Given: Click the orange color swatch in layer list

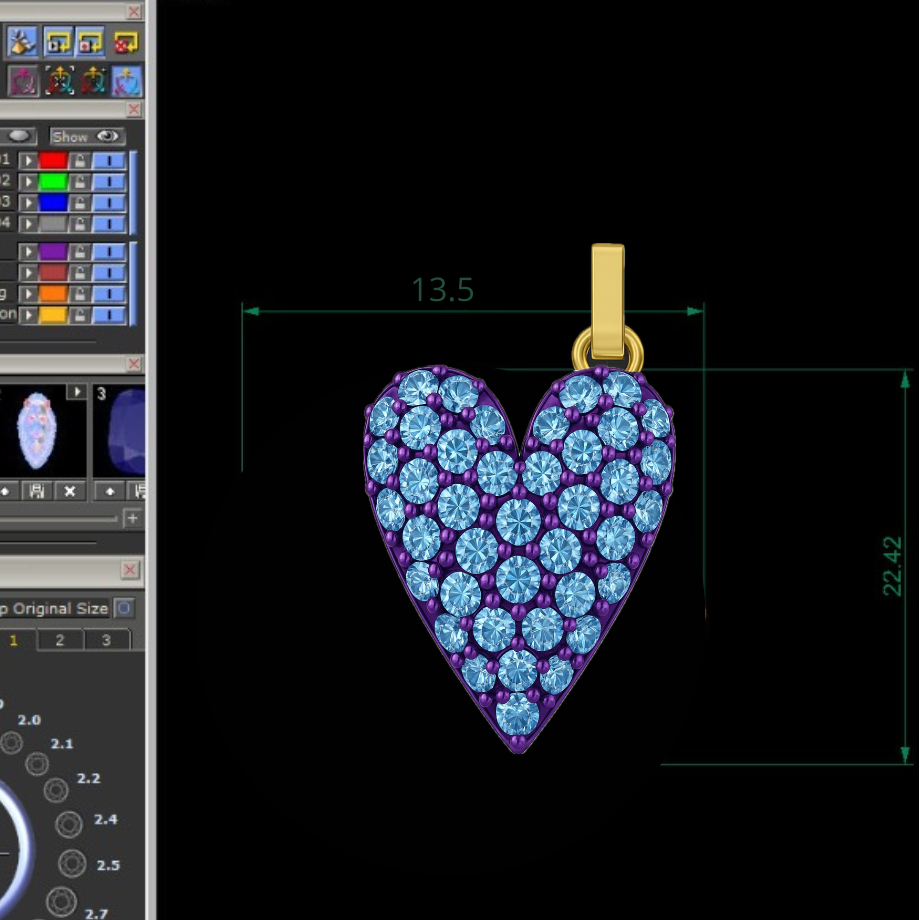Looking at the screenshot, I should (52, 293).
